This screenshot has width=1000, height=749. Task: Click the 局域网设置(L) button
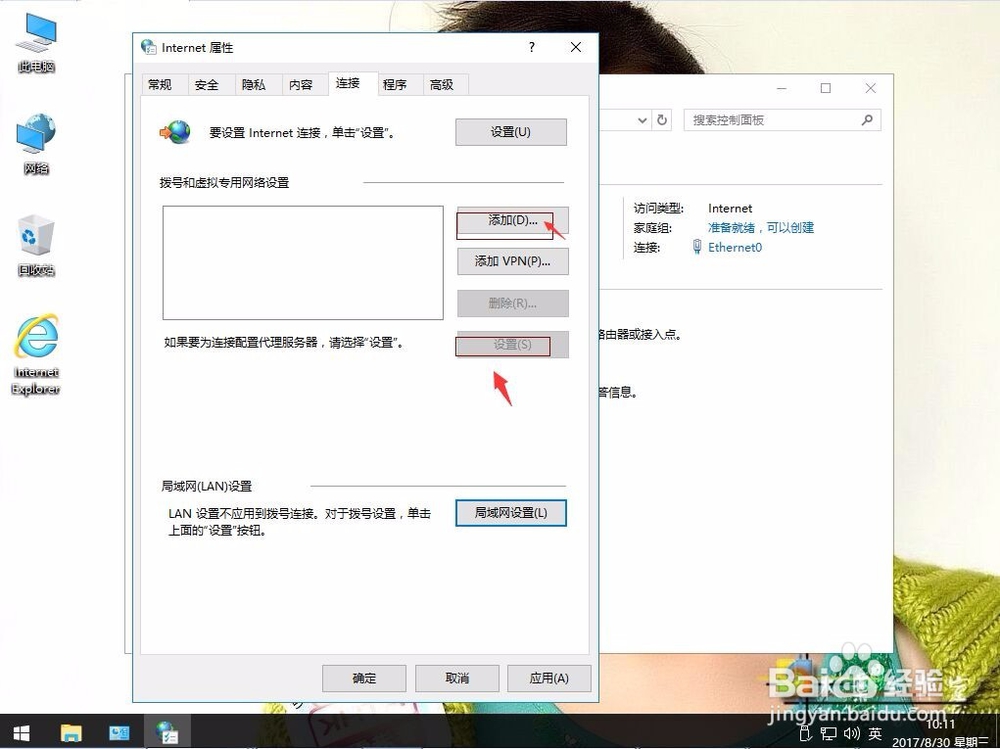(511, 513)
